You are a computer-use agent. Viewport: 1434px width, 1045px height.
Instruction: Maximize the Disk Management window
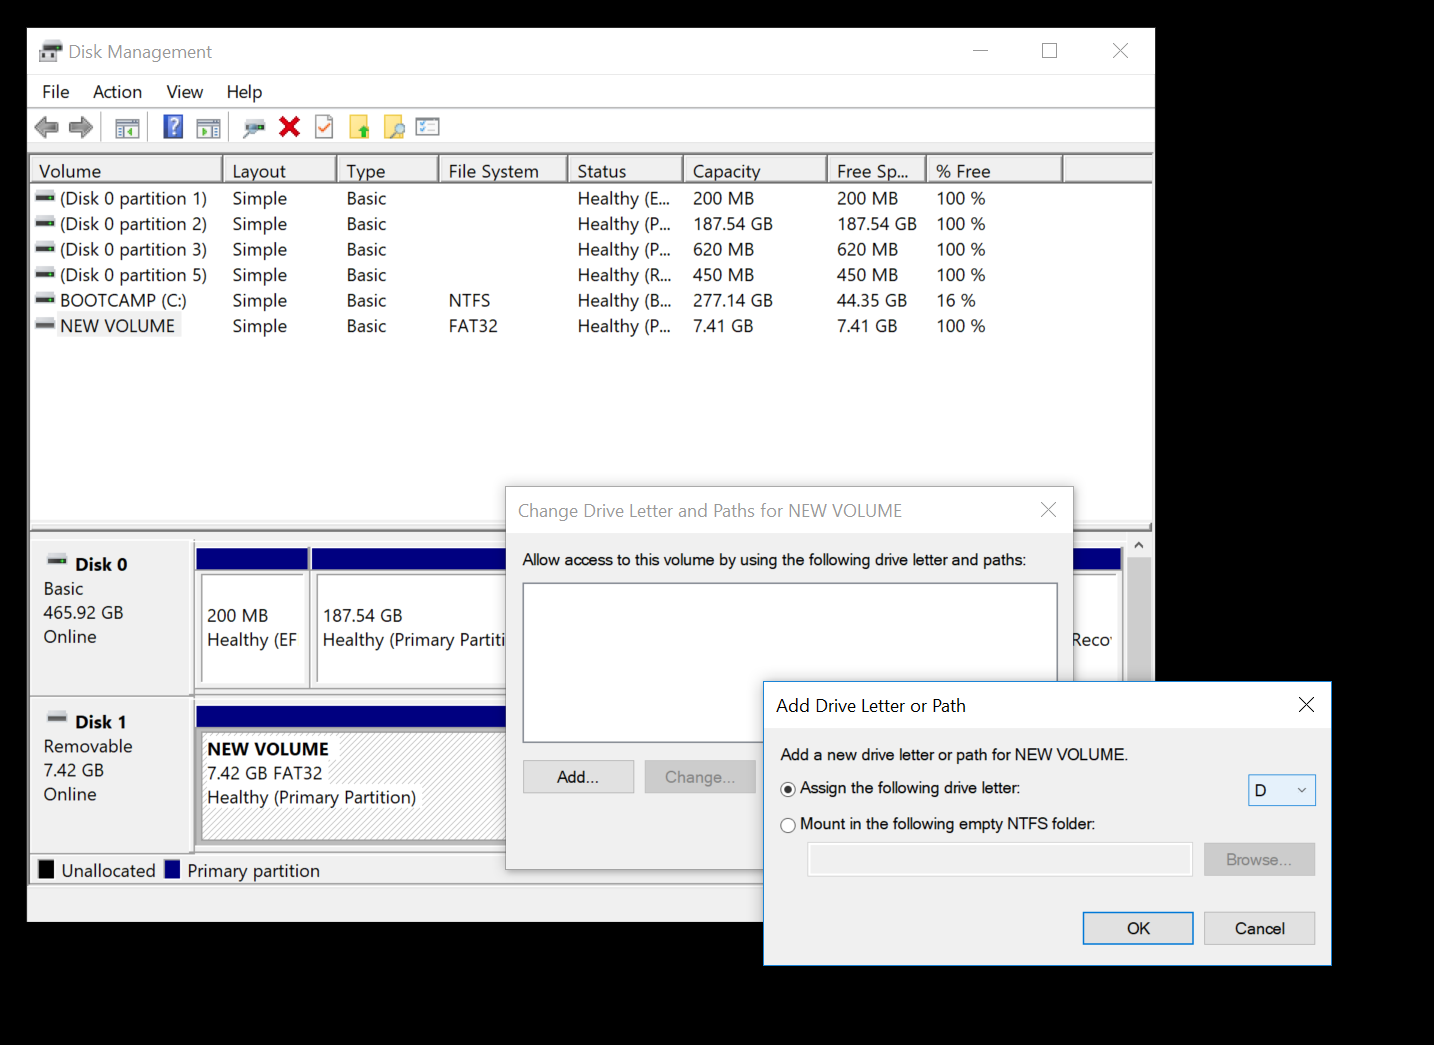click(1049, 51)
